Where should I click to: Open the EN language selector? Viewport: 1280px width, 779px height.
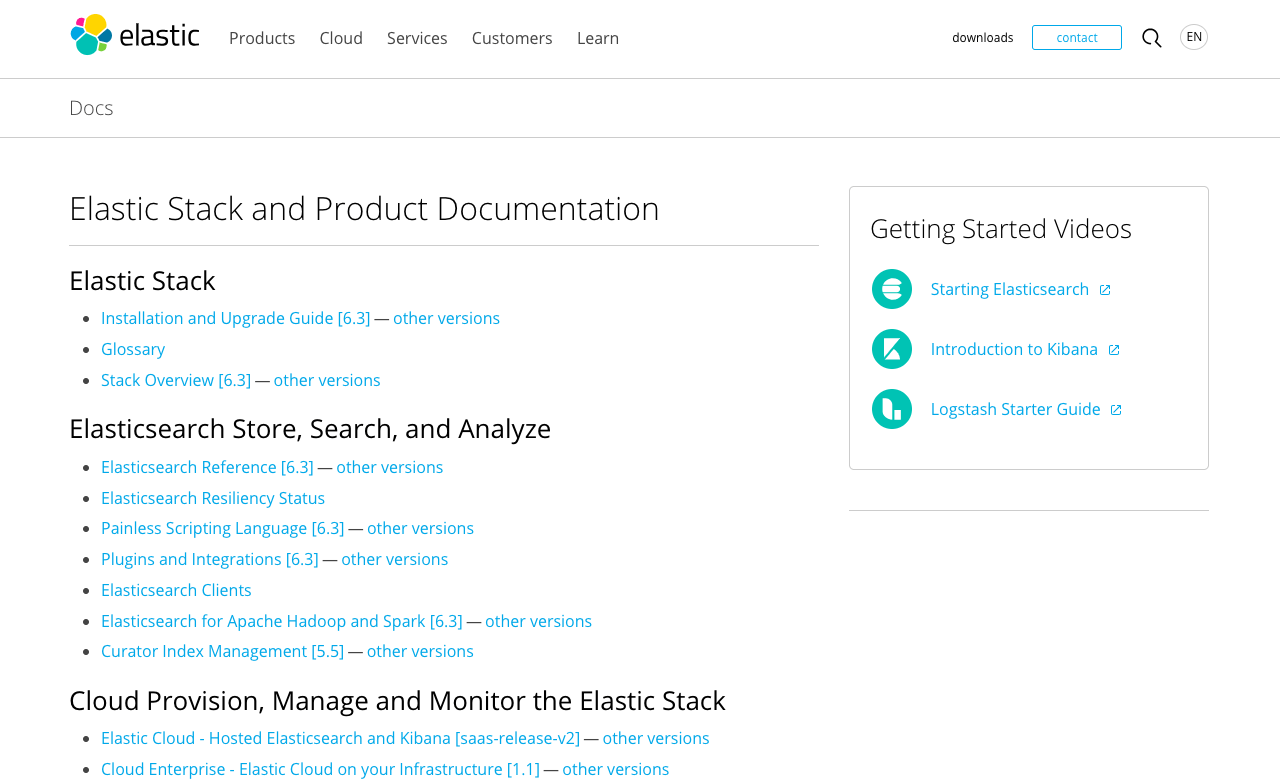1194,37
